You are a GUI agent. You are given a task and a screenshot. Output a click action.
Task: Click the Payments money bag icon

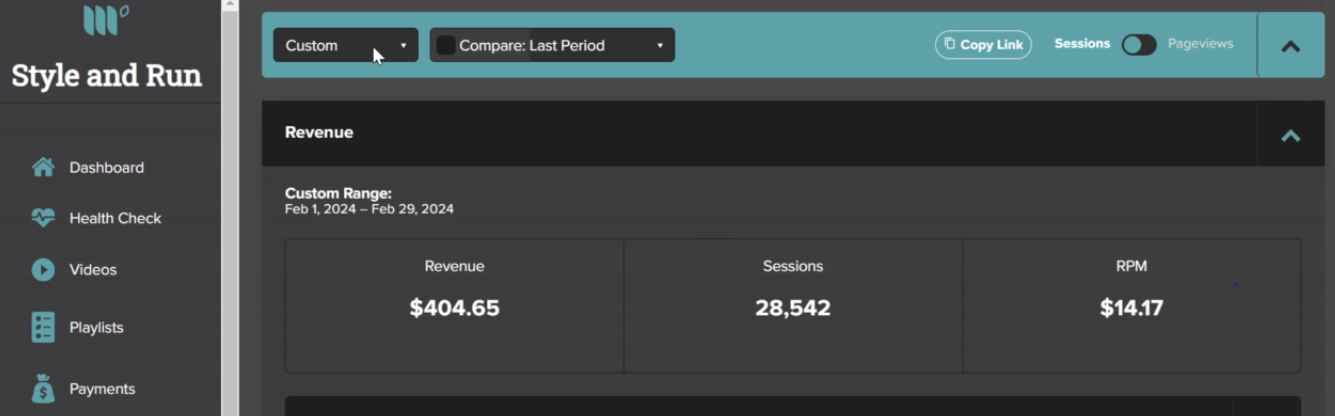point(43,388)
